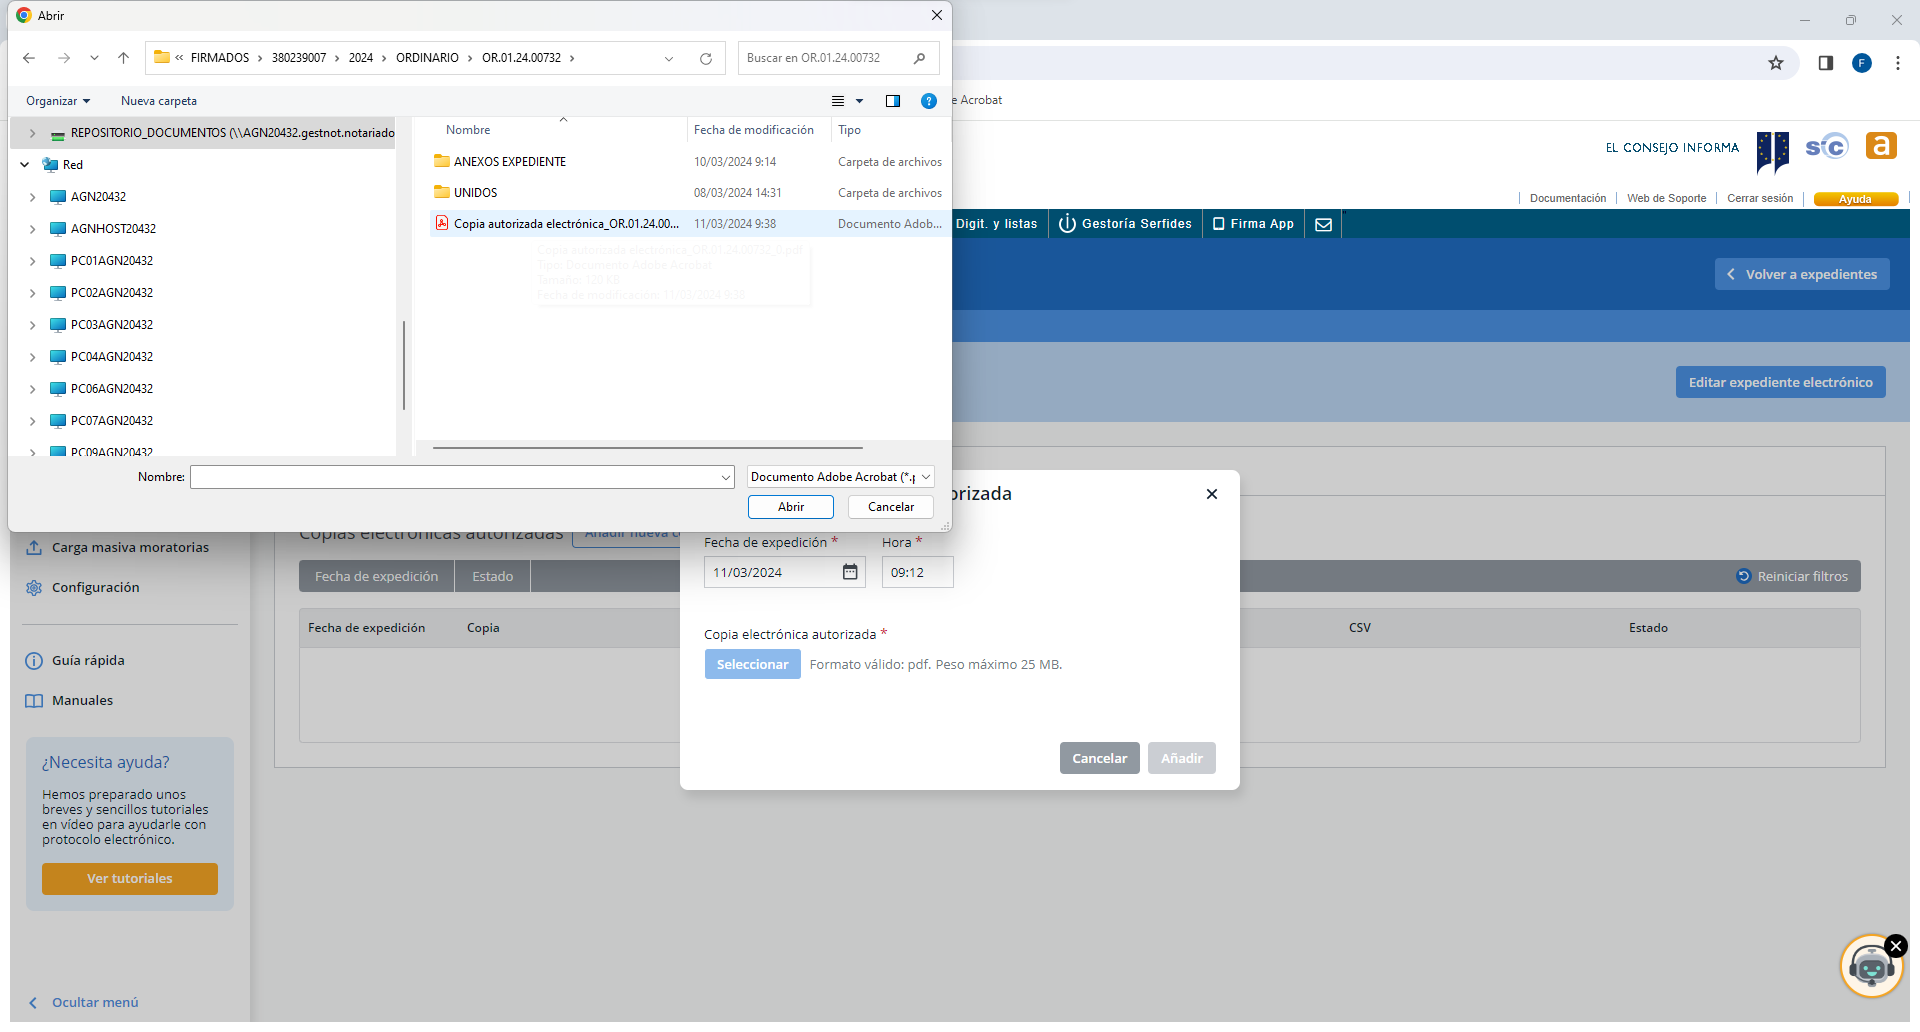1920x1032 pixels.
Task: Open browser side panel icon
Action: pos(1825,63)
